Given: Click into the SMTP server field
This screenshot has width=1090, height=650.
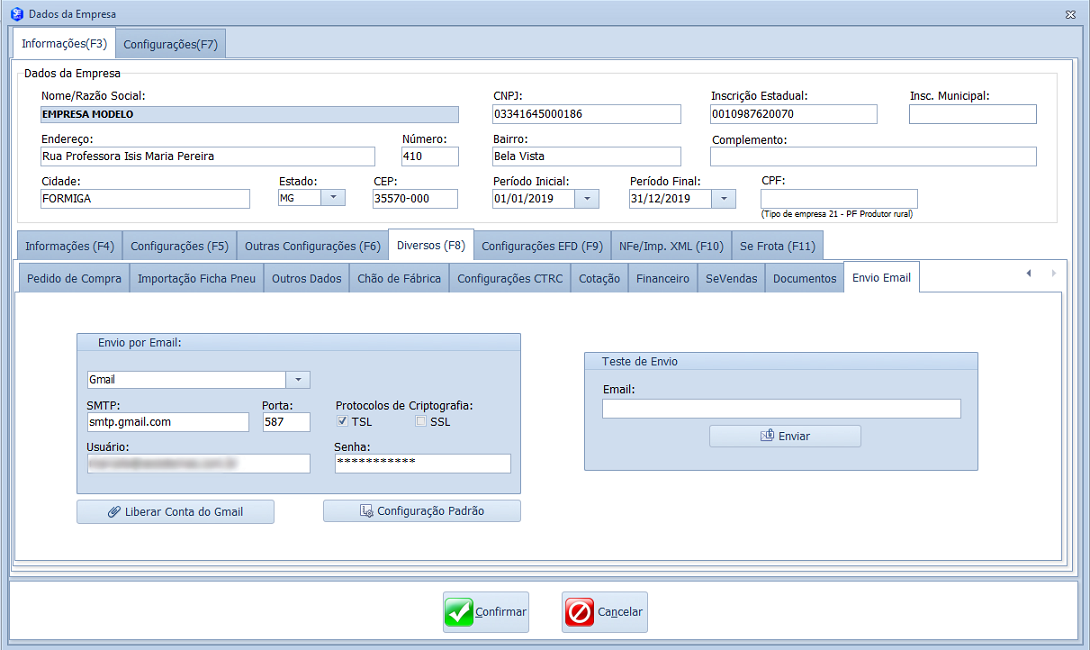Looking at the screenshot, I should (167, 422).
